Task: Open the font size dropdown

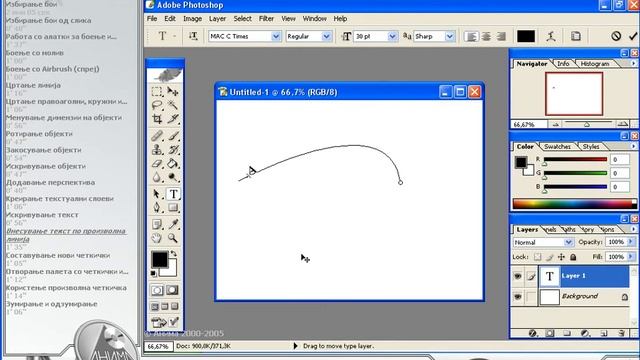Action: (392, 36)
